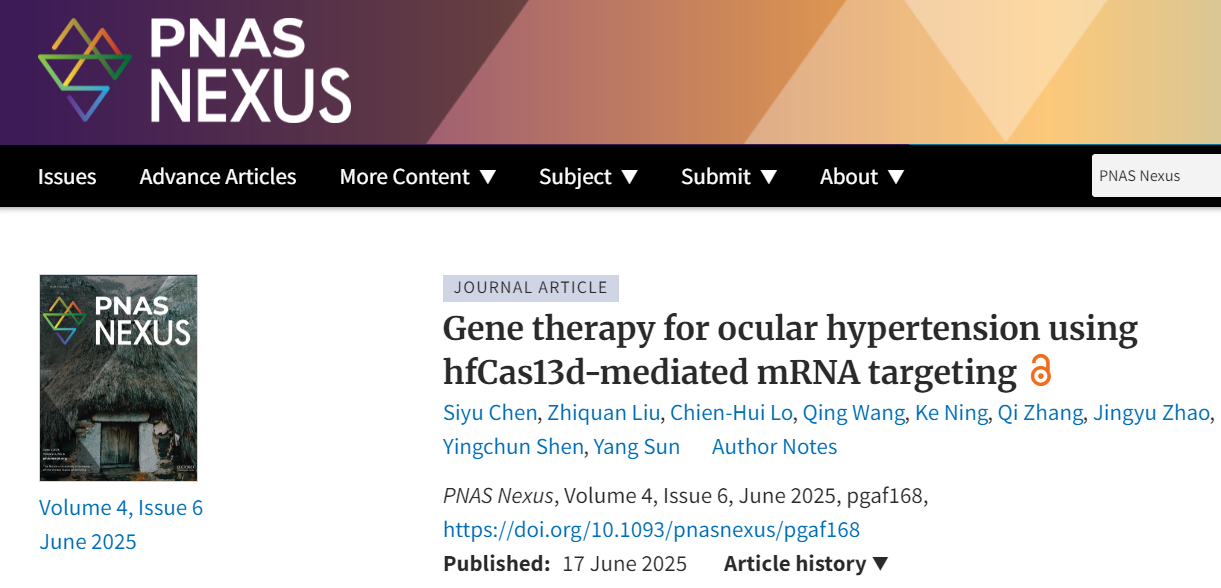Expand the Submit dropdown
Image resolution: width=1221 pixels, height=588 pixels.
[x=729, y=177]
